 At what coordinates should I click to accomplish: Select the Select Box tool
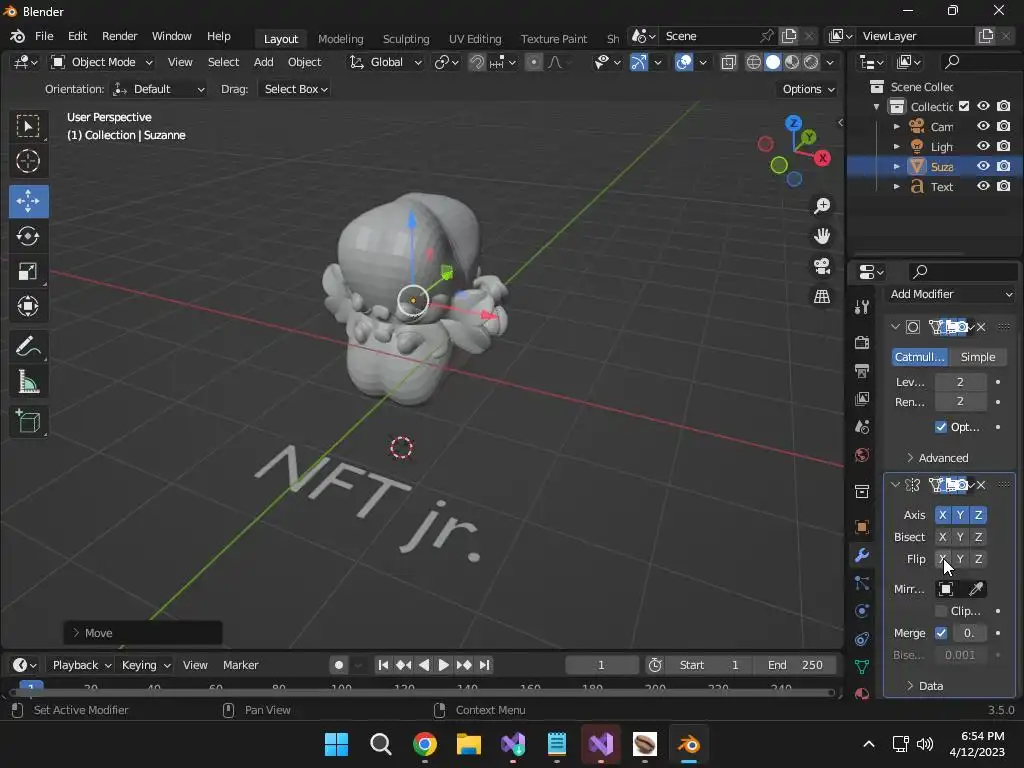[28, 126]
